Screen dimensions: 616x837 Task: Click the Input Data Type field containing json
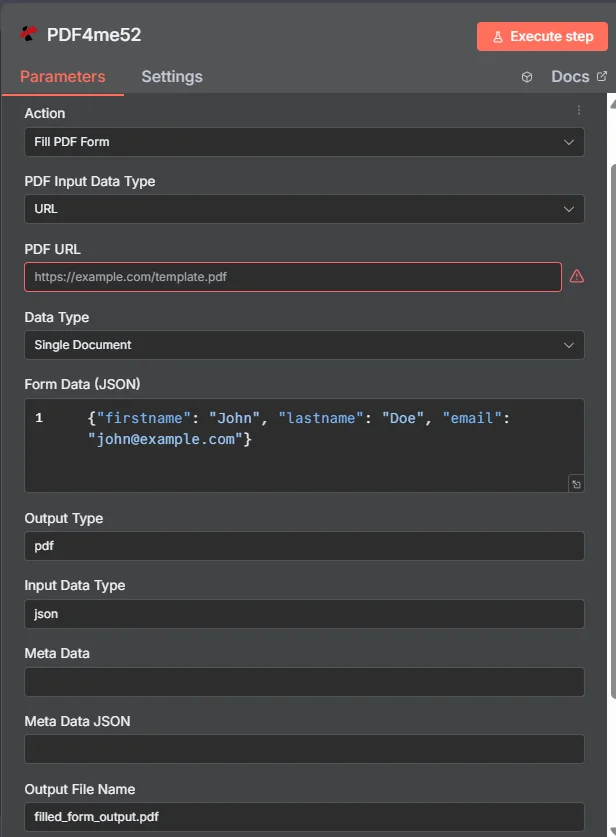304,614
